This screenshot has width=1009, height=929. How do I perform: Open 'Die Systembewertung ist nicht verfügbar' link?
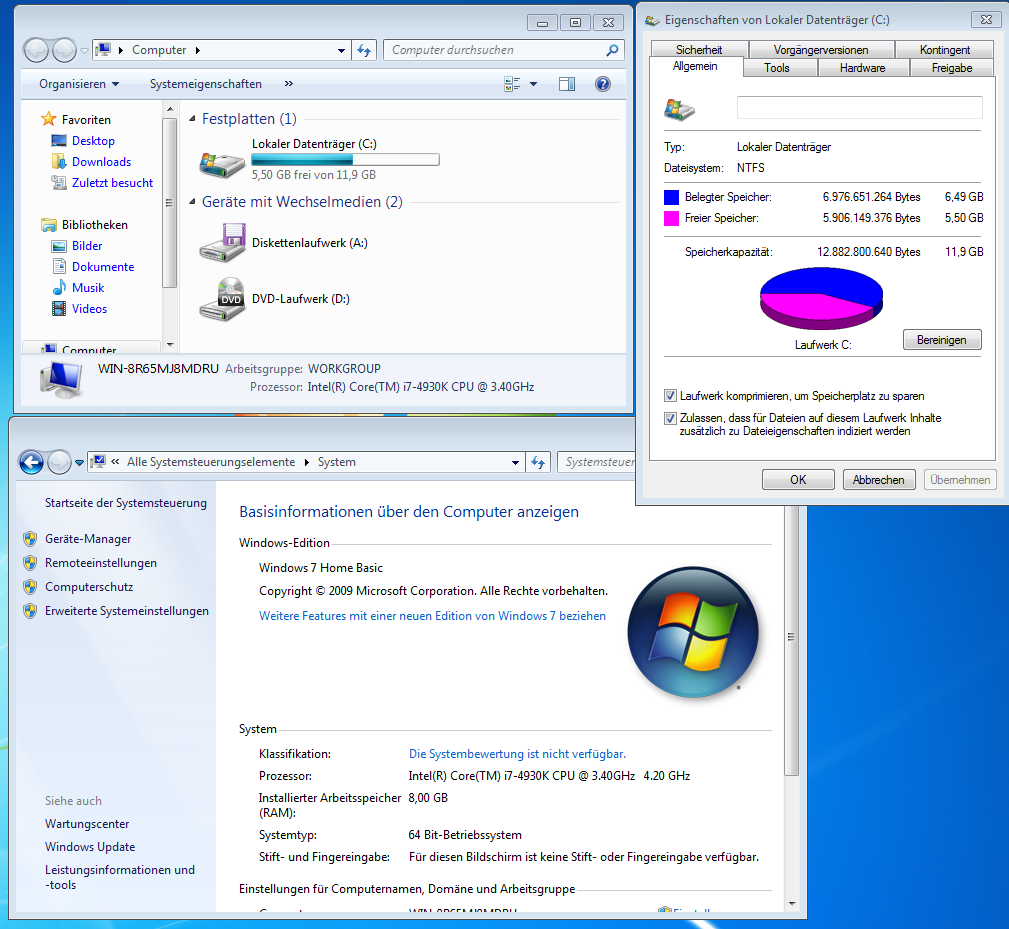coord(517,753)
